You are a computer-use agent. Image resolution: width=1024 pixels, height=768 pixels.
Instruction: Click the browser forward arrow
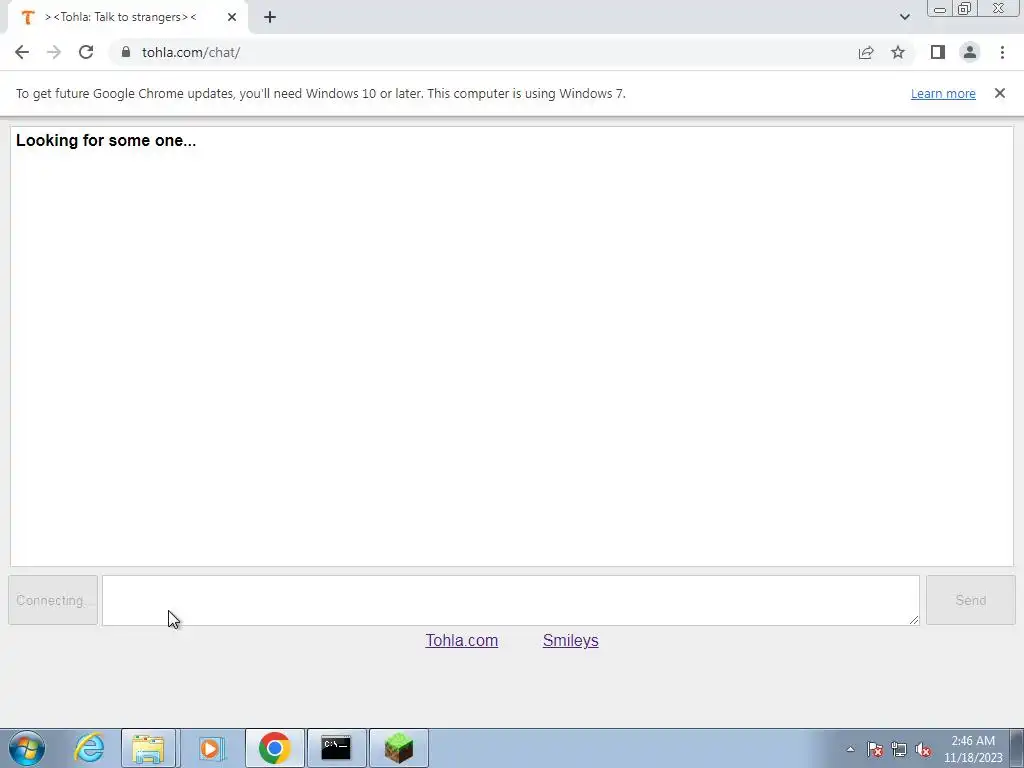(x=54, y=52)
